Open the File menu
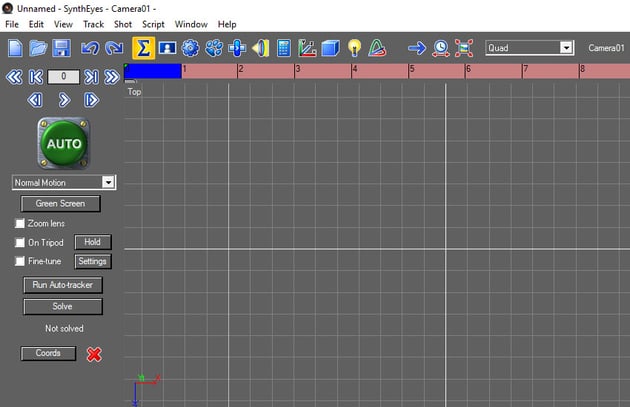Screen dimensions: 630x407 [x=12, y=24]
